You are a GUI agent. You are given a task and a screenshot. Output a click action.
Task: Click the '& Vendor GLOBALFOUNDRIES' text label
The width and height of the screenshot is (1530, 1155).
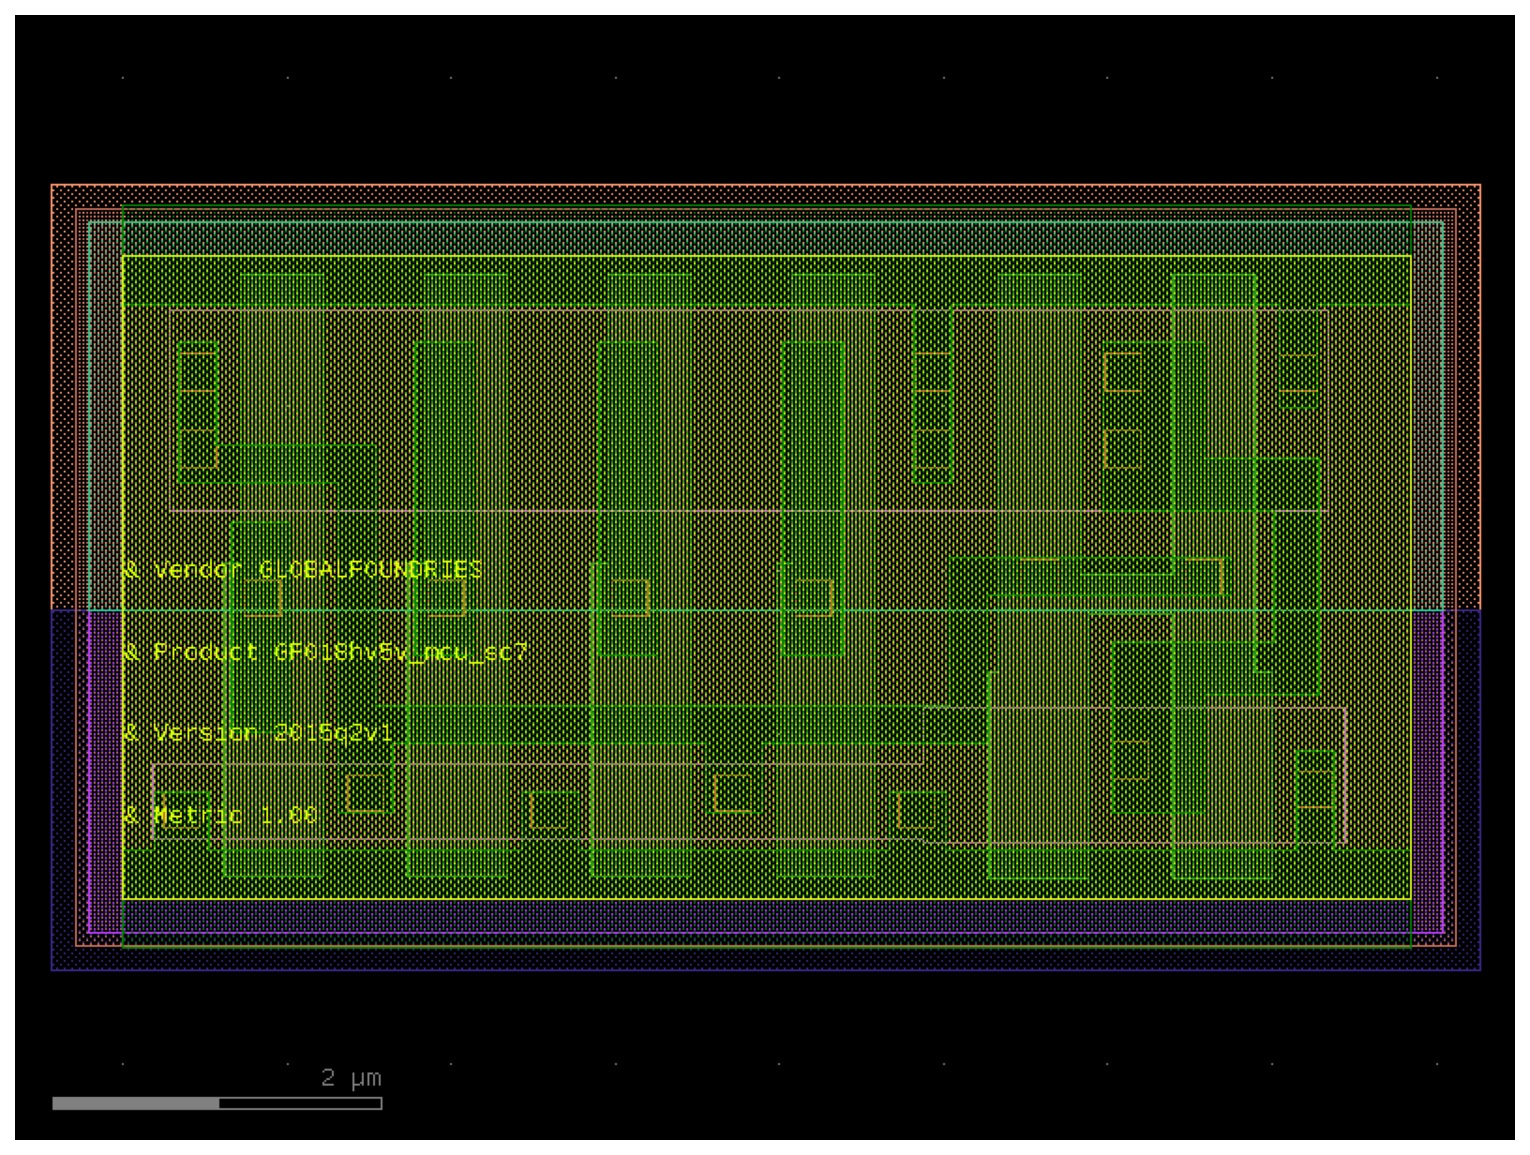[302, 569]
